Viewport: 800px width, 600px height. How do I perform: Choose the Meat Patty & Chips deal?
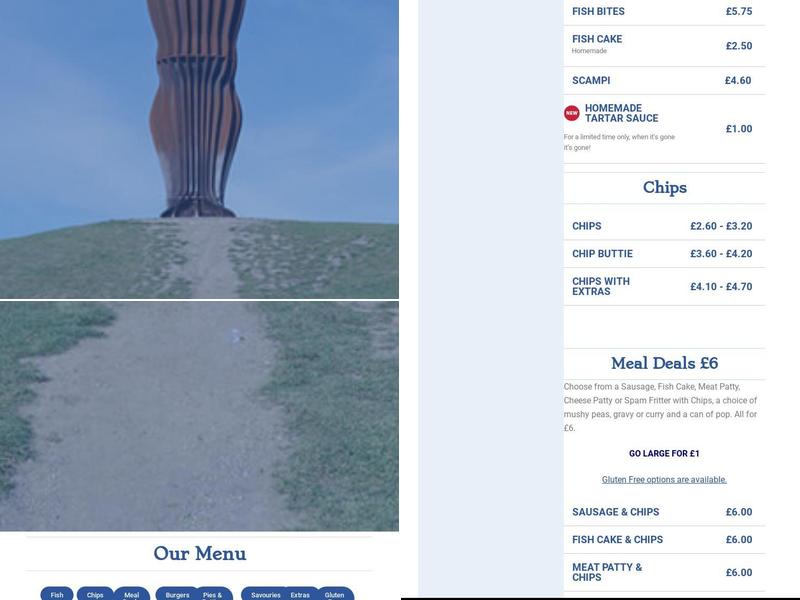pos(664,572)
